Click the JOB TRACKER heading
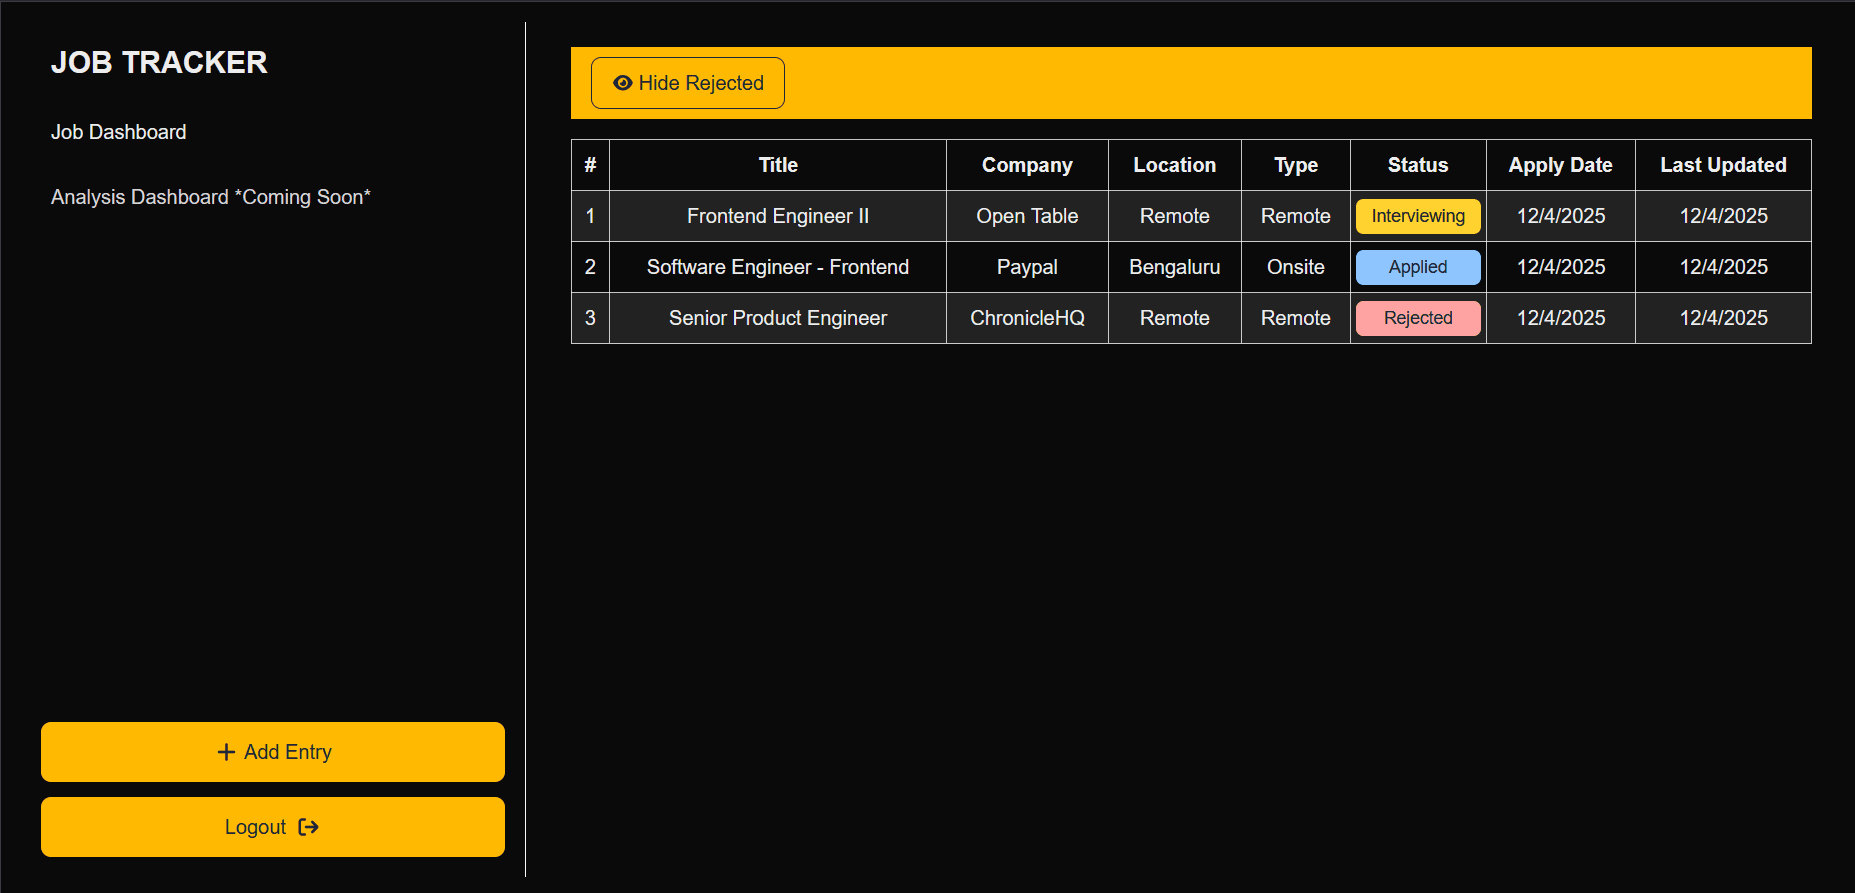The width and height of the screenshot is (1855, 893). pos(159,63)
